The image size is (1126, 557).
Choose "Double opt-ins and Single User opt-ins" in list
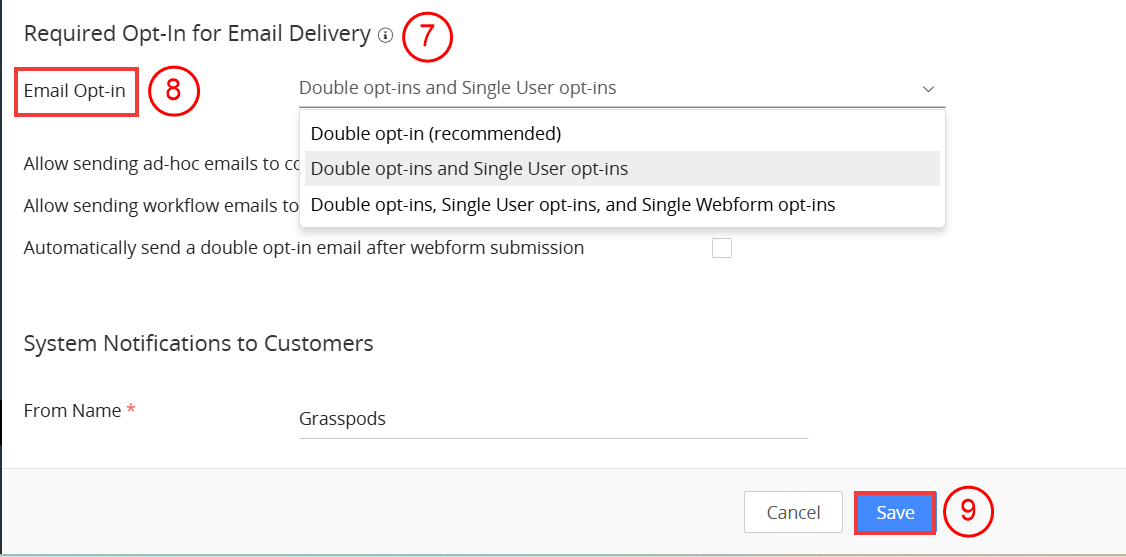[x=470, y=169]
